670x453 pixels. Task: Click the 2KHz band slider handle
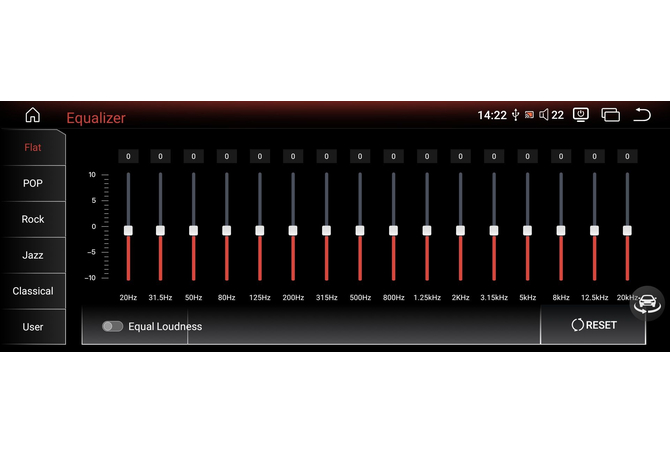click(x=460, y=230)
